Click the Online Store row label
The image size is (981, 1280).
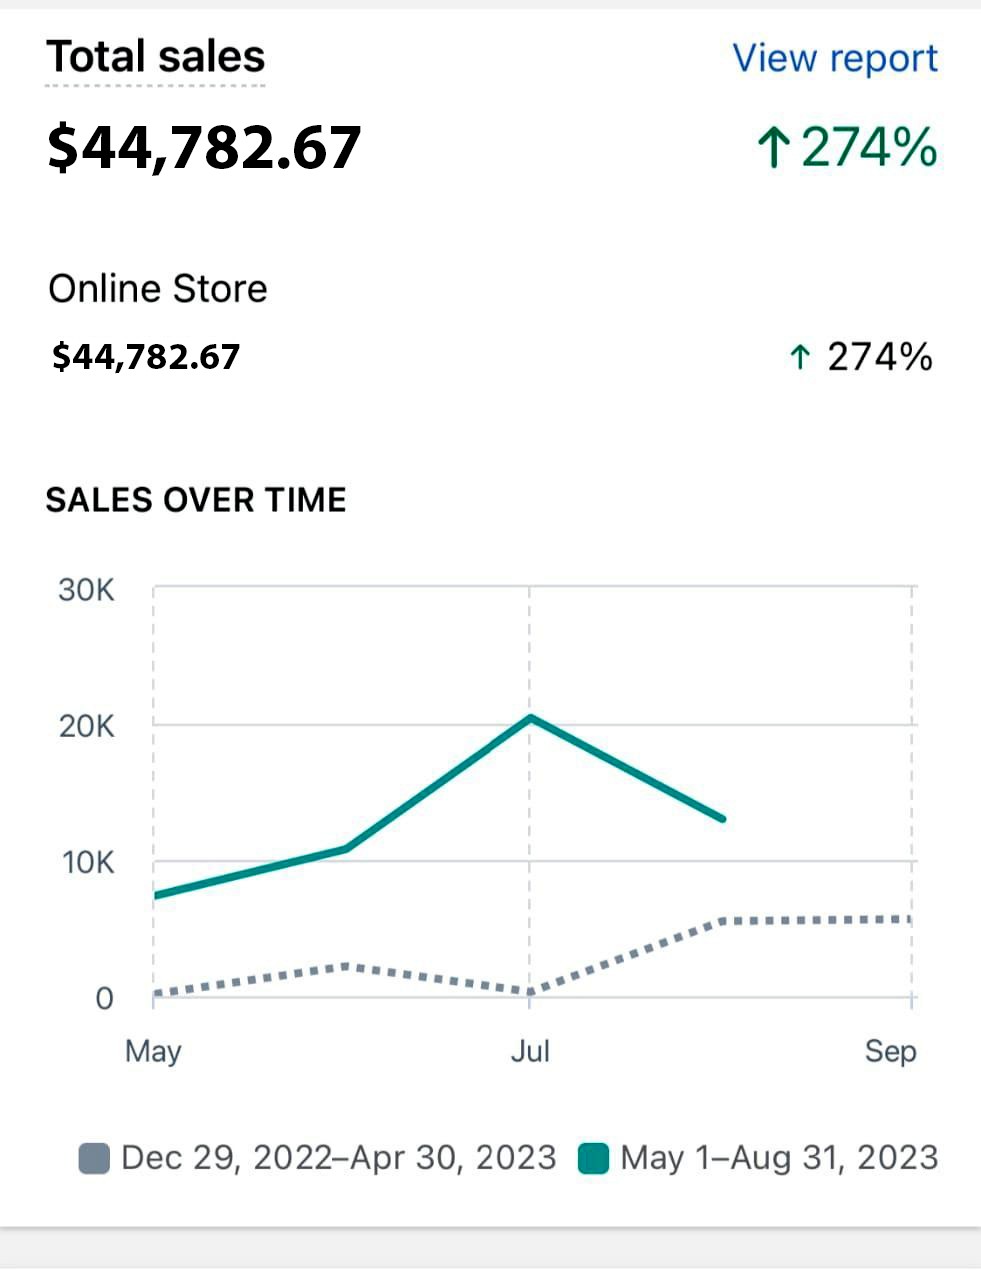coord(158,289)
